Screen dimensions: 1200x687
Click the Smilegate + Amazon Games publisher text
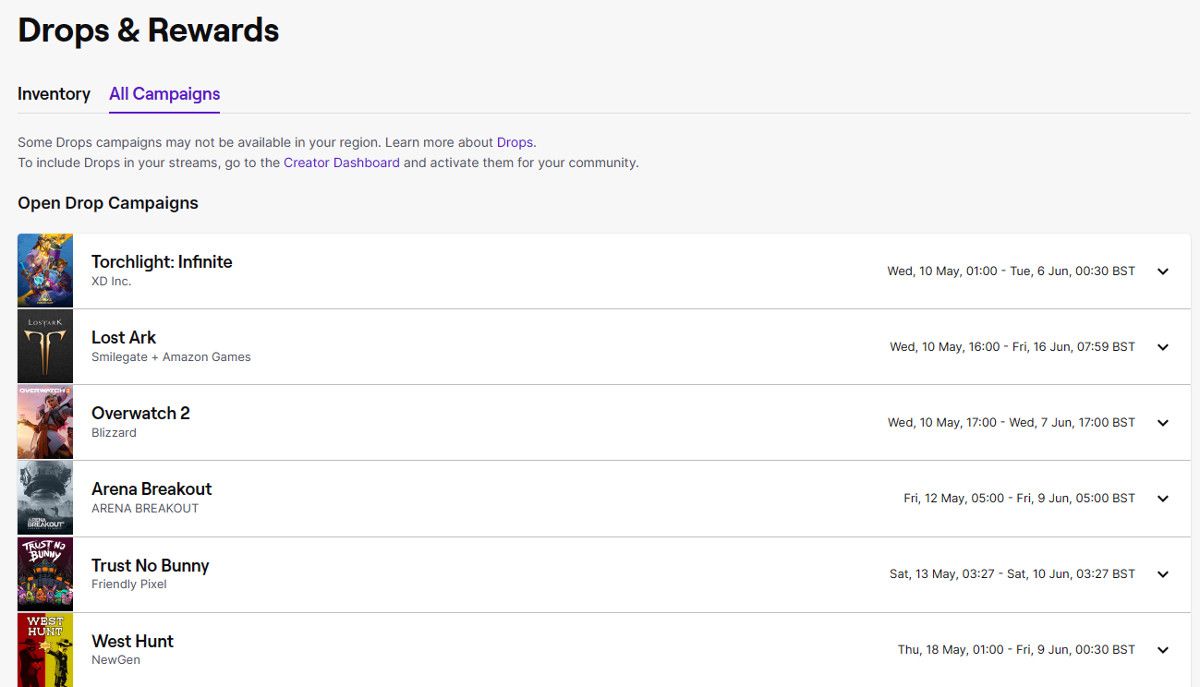171,357
